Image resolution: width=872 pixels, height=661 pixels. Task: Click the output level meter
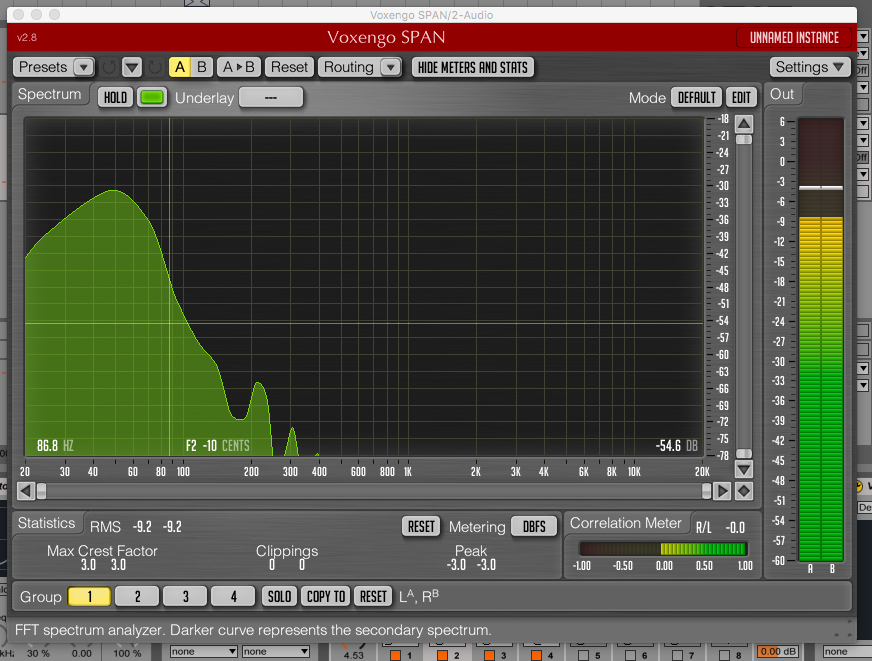point(821,340)
